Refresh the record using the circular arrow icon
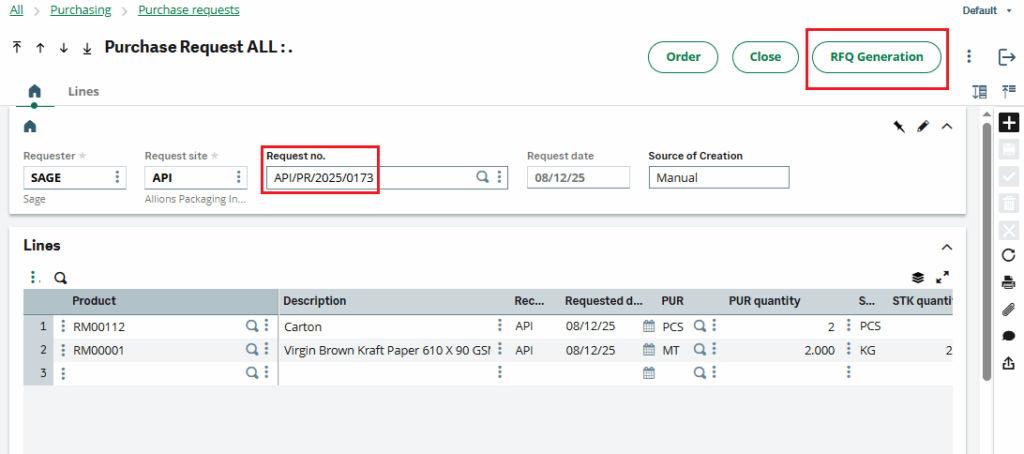The image size is (1024, 454). tap(1009, 255)
